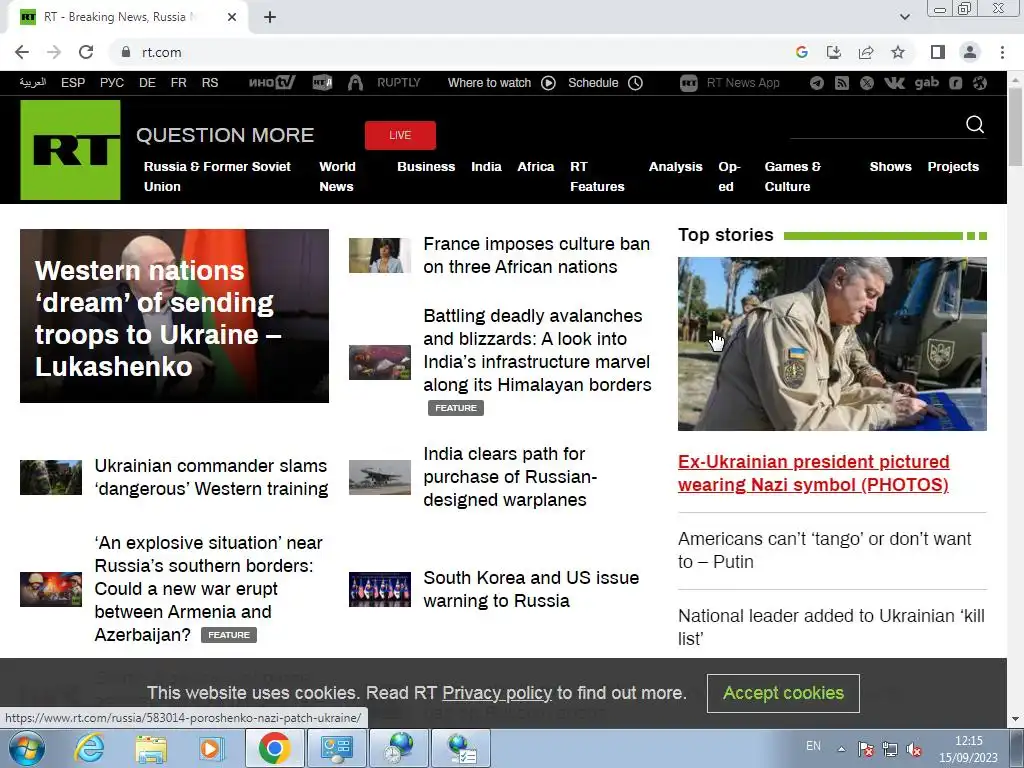Open the RT News App link
Screen dimensions: 1024x768
[x=729, y=83]
